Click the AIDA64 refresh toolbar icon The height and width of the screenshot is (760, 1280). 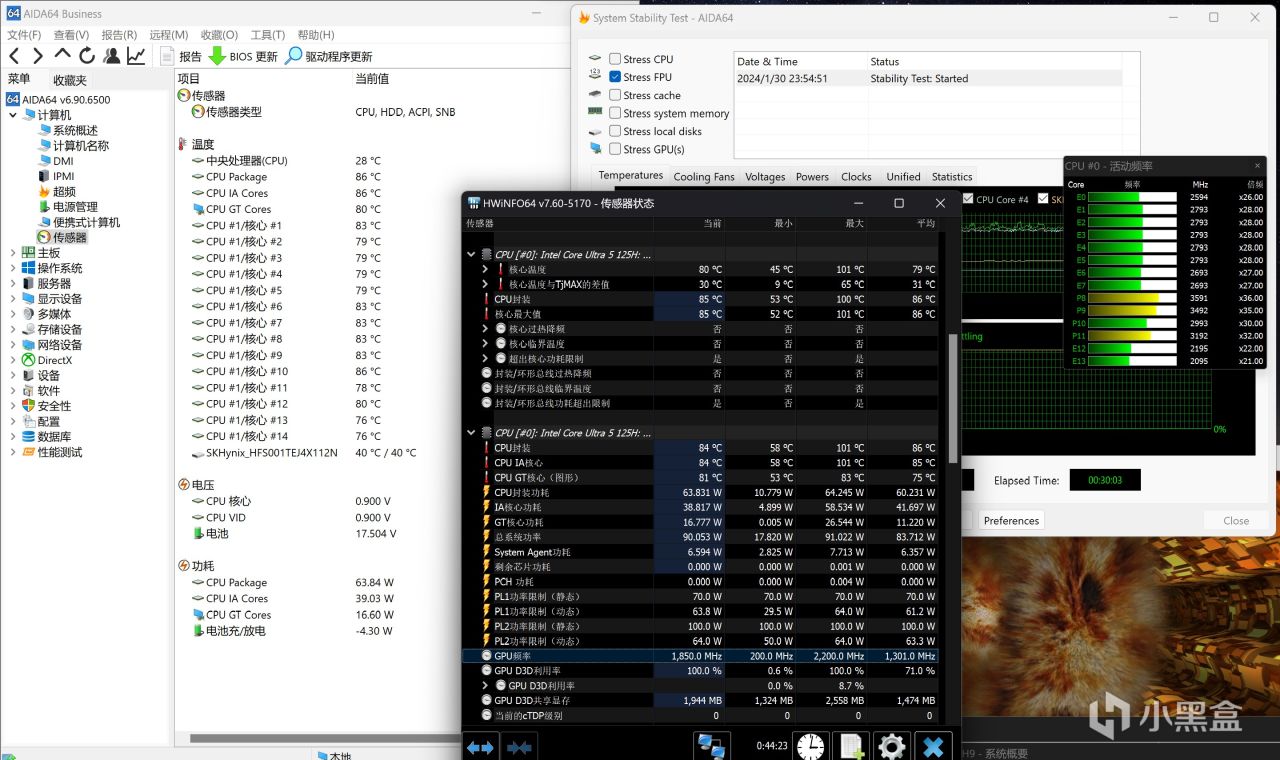tap(87, 56)
